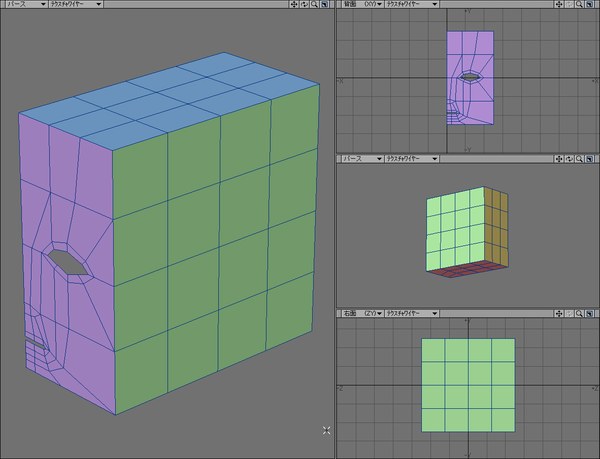Open the テクスチャワイヤー shading dropdown of the large viewport
This screenshot has height=459, width=600.
click(x=76, y=4)
